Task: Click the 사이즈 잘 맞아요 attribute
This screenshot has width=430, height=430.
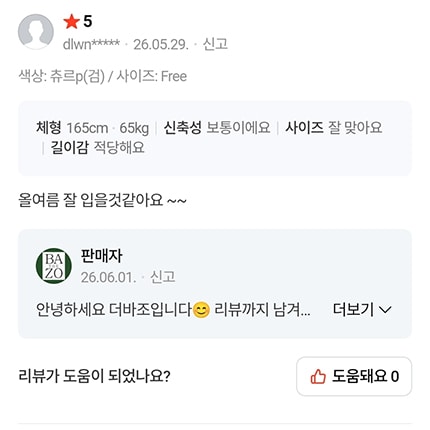Action: [x=333, y=128]
